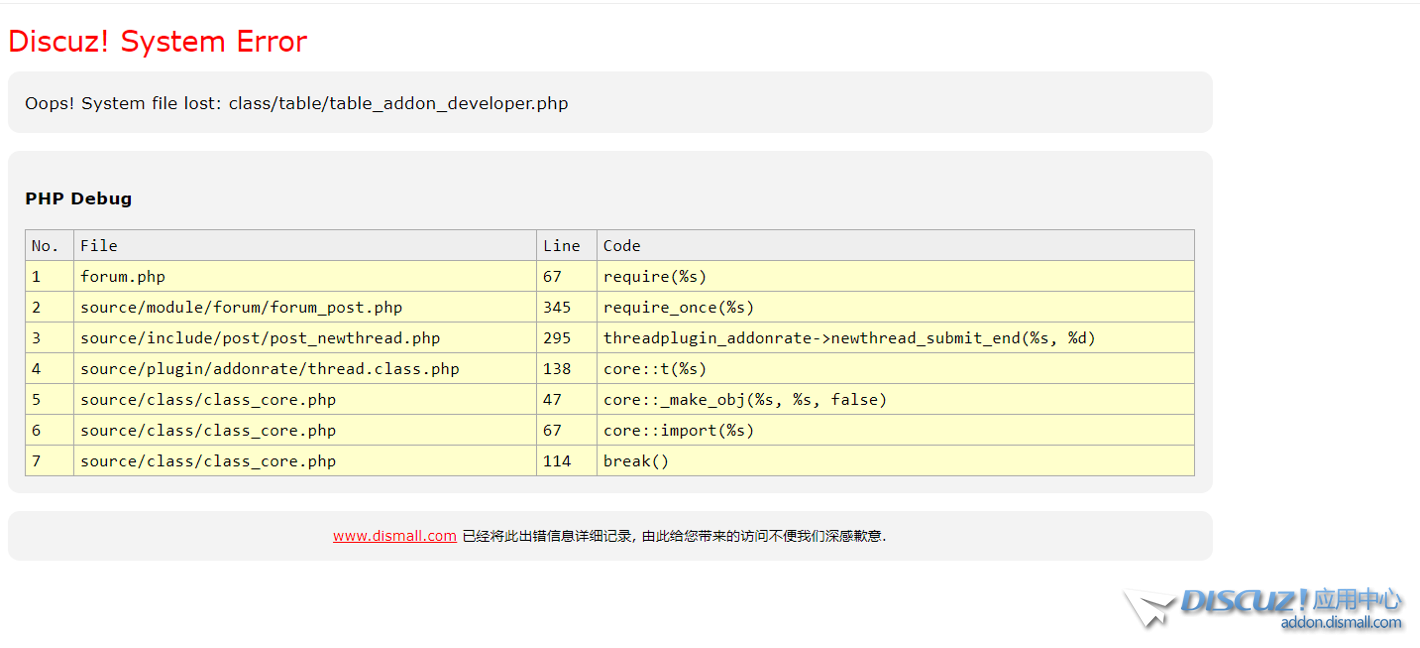The image size is (1420, 648).
Task: Click the lost file path error message
Action: tap(296, 103)
